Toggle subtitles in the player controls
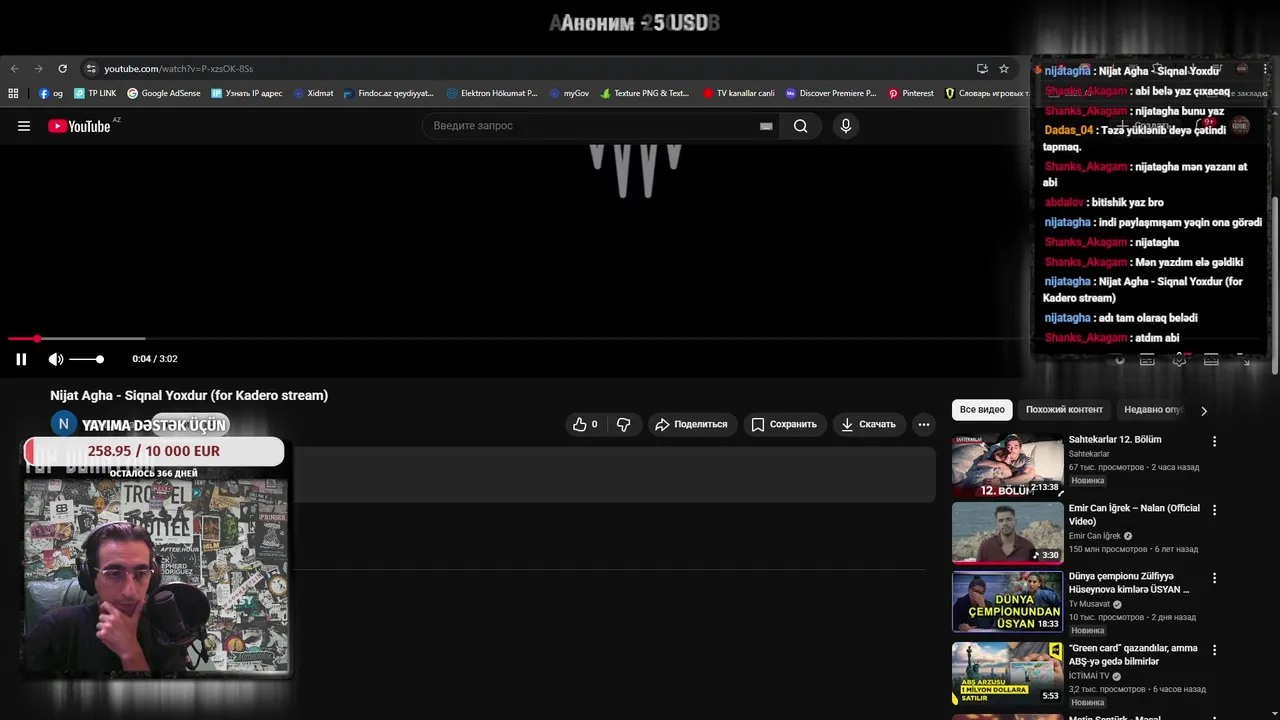 (x=1147, y=359)
